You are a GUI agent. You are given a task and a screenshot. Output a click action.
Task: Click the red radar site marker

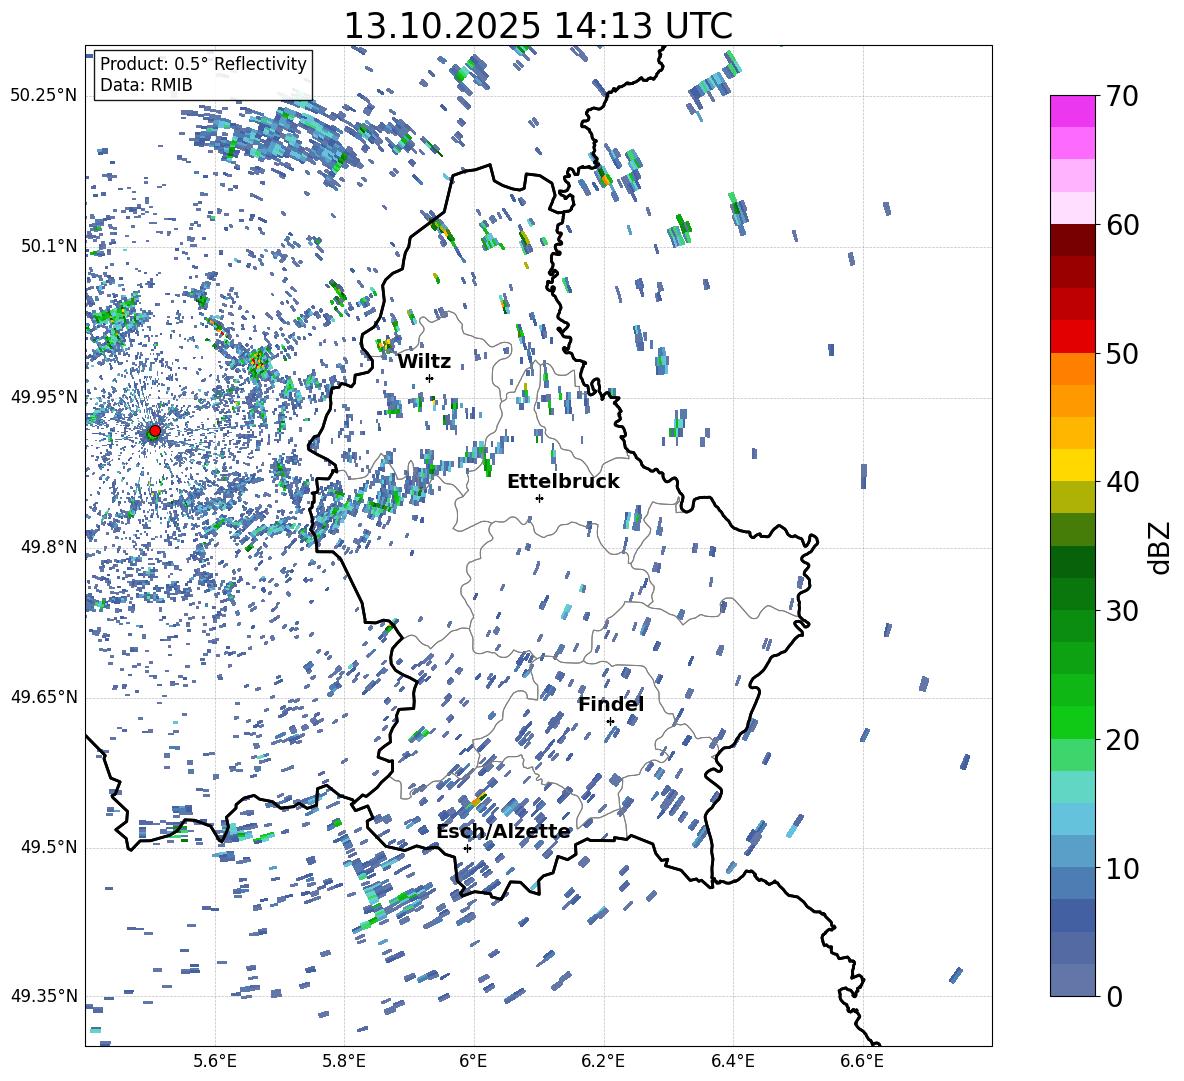(x=154, y=431)
